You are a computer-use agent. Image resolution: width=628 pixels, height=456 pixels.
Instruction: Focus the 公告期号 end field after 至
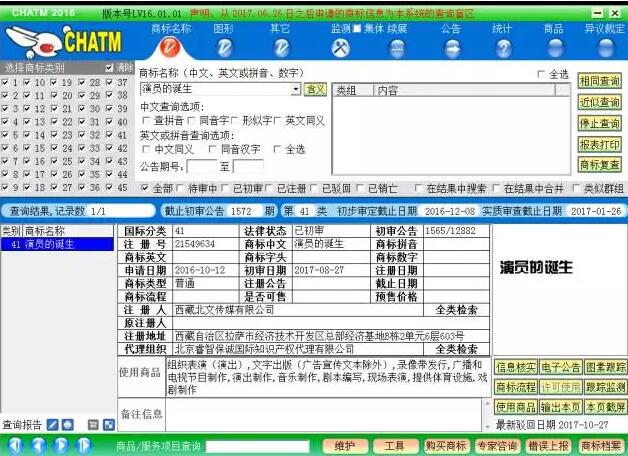point(248,166)
